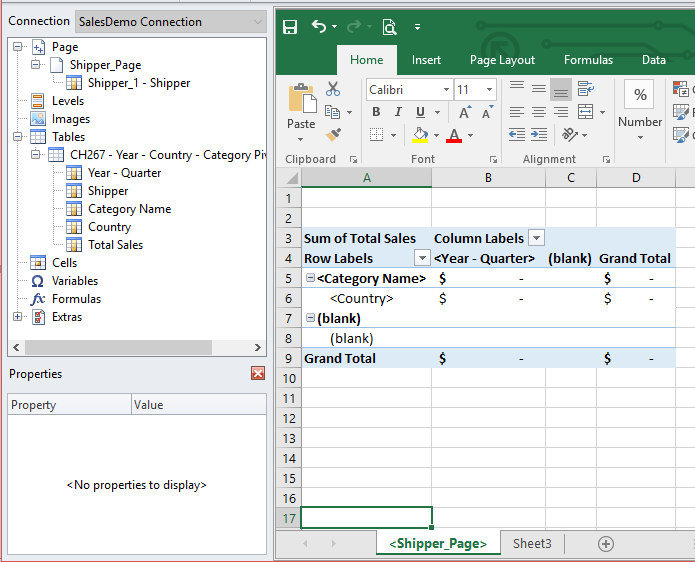This screenshot has width=695, height=562.
Task: Switch to the Sheet3 worksheet tab
Action: click(531, 543)
